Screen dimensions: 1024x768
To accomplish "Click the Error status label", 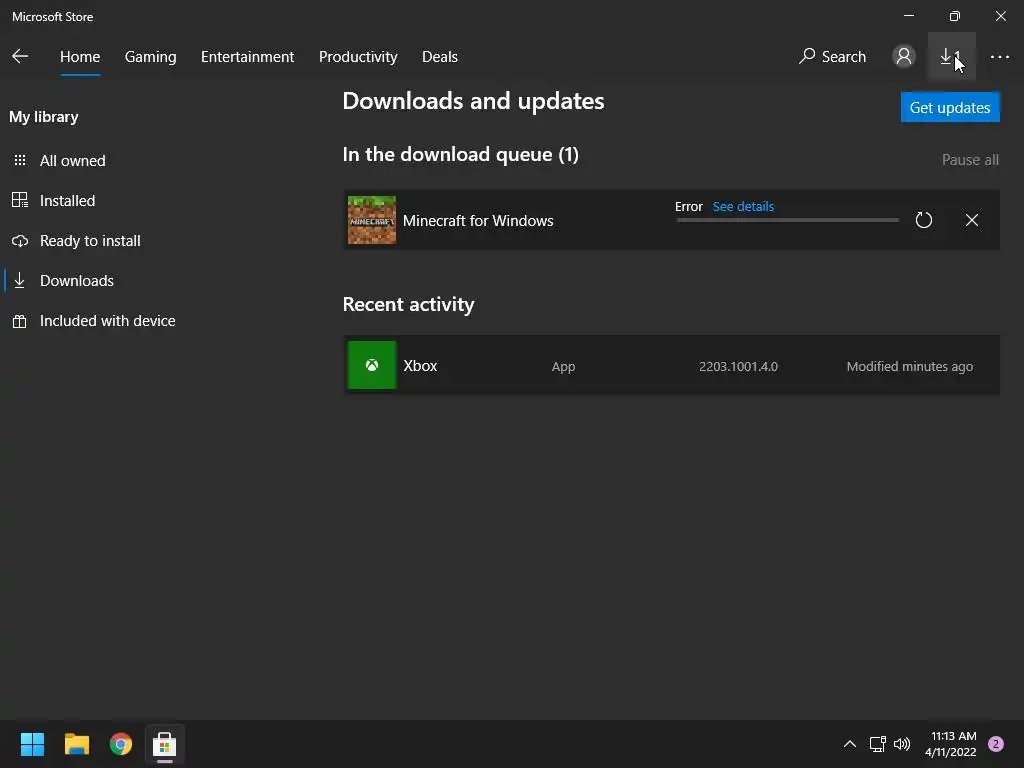I will tap(688, 206).
